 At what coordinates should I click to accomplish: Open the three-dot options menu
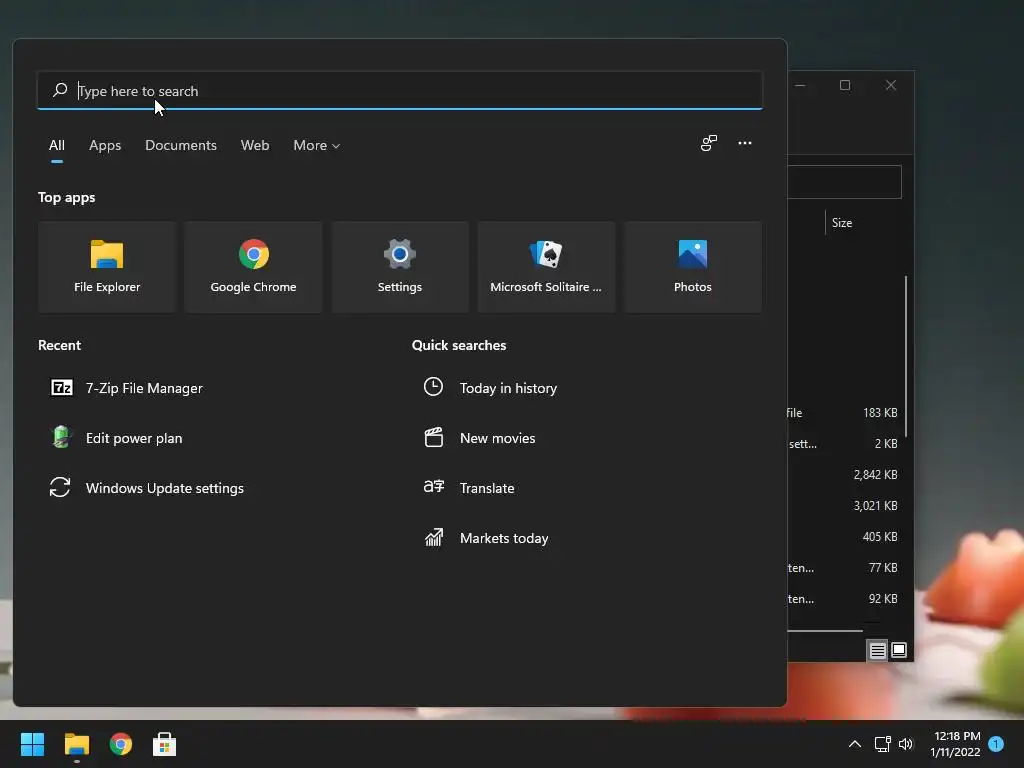click(x=744, y=143)
